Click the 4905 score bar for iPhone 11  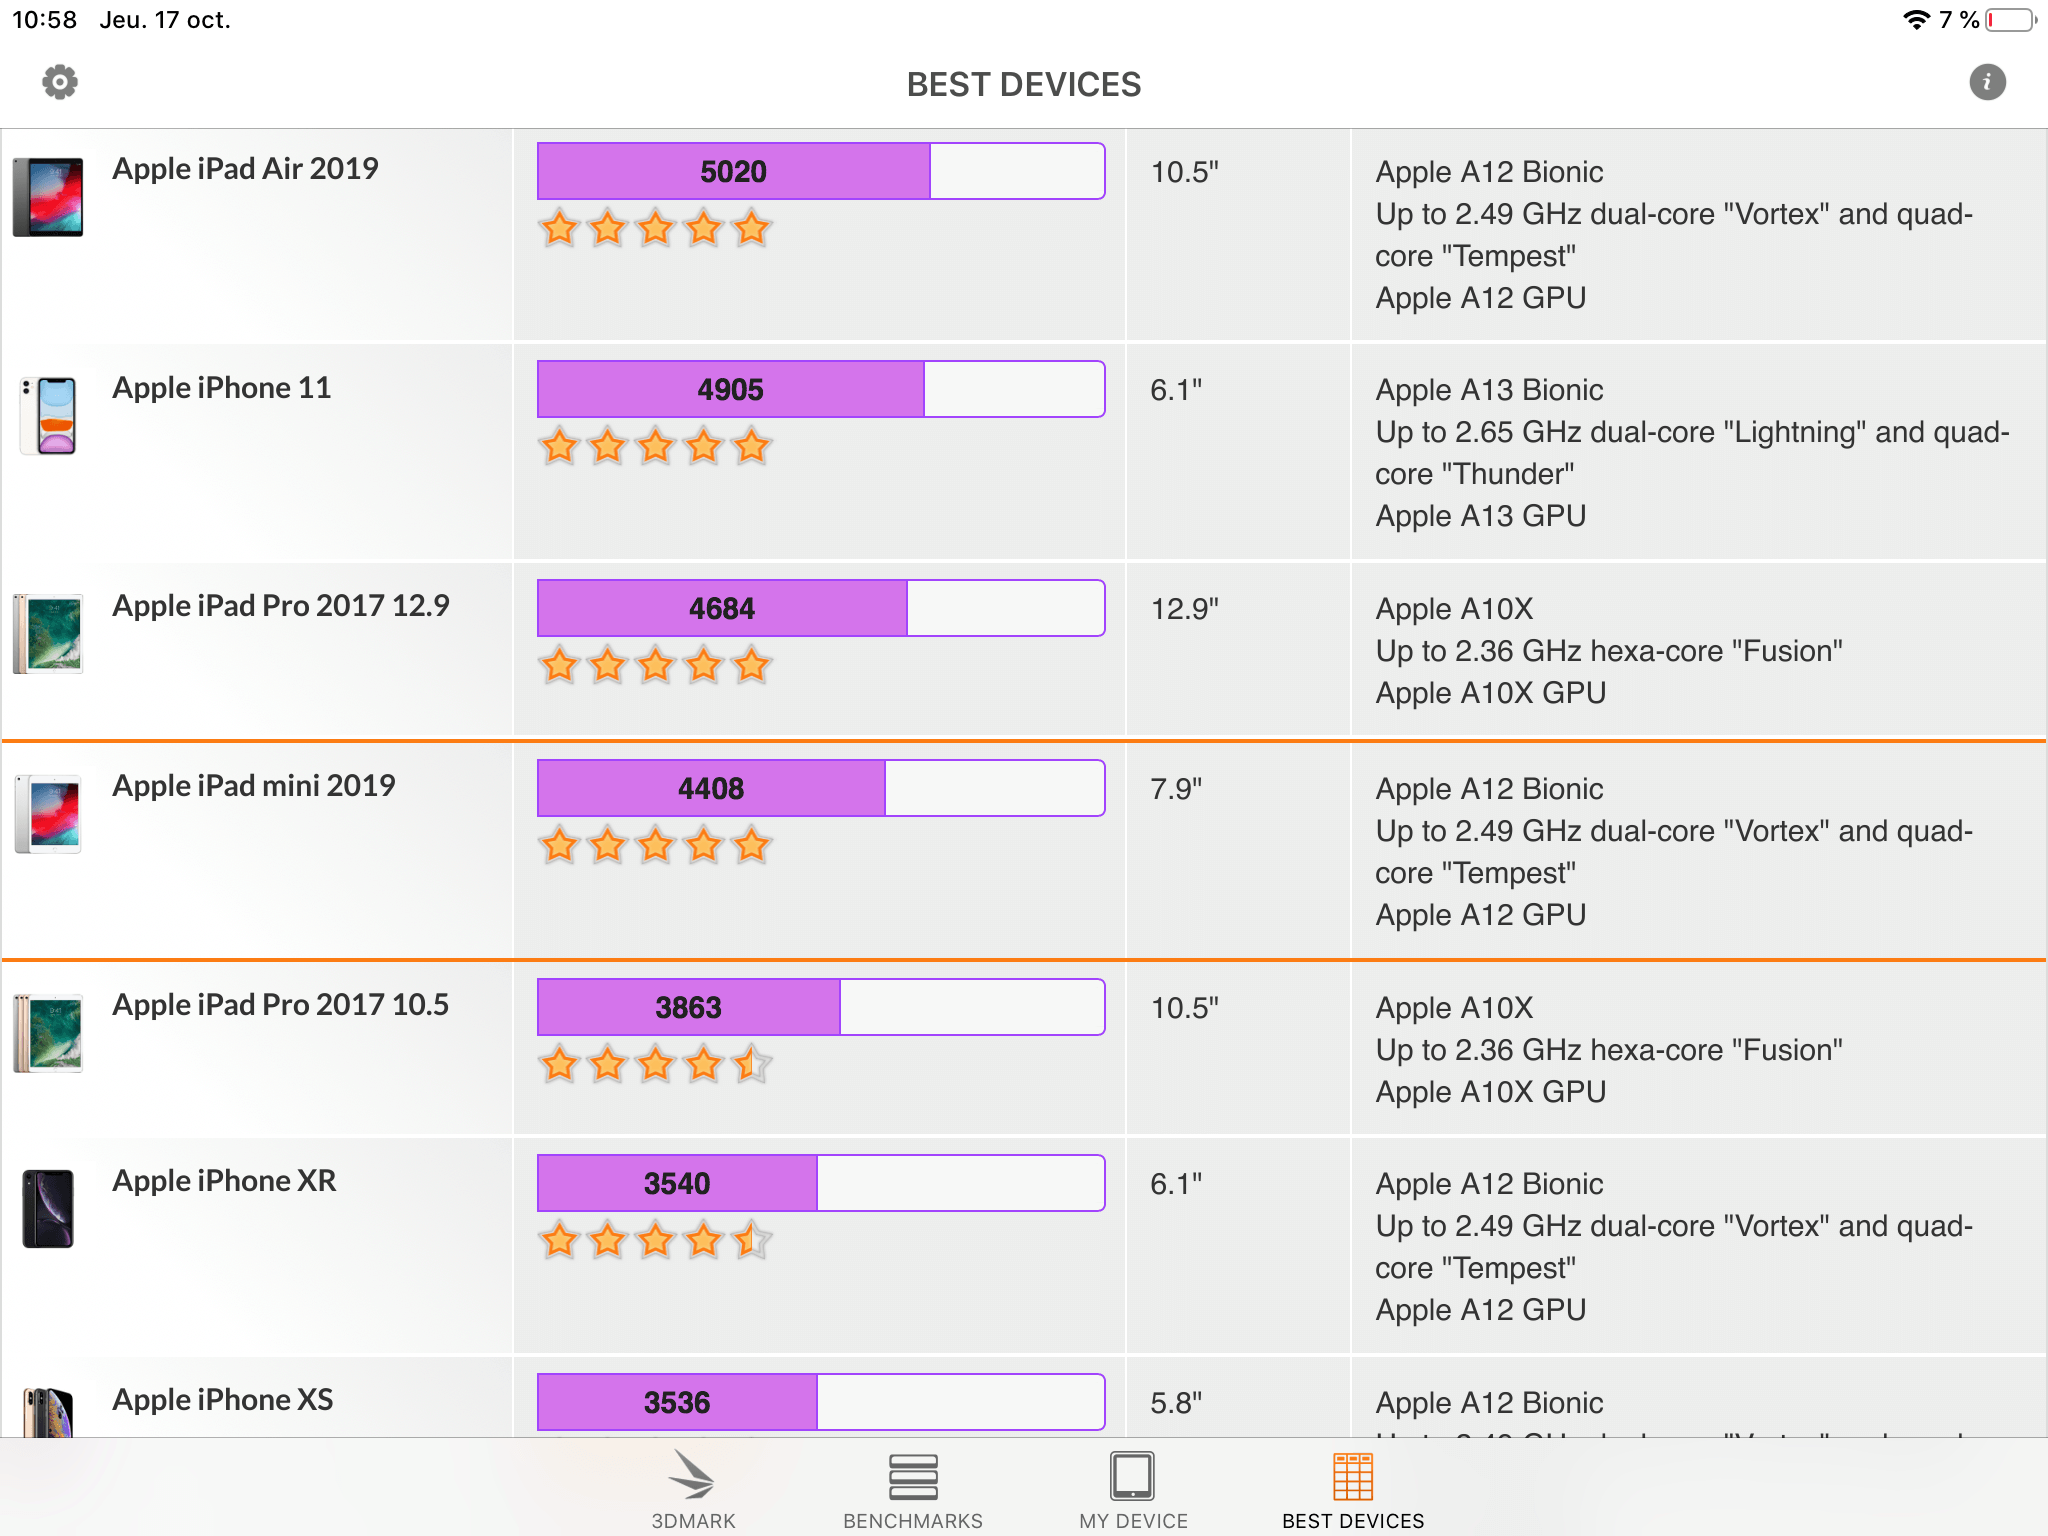tap(820, 389)
